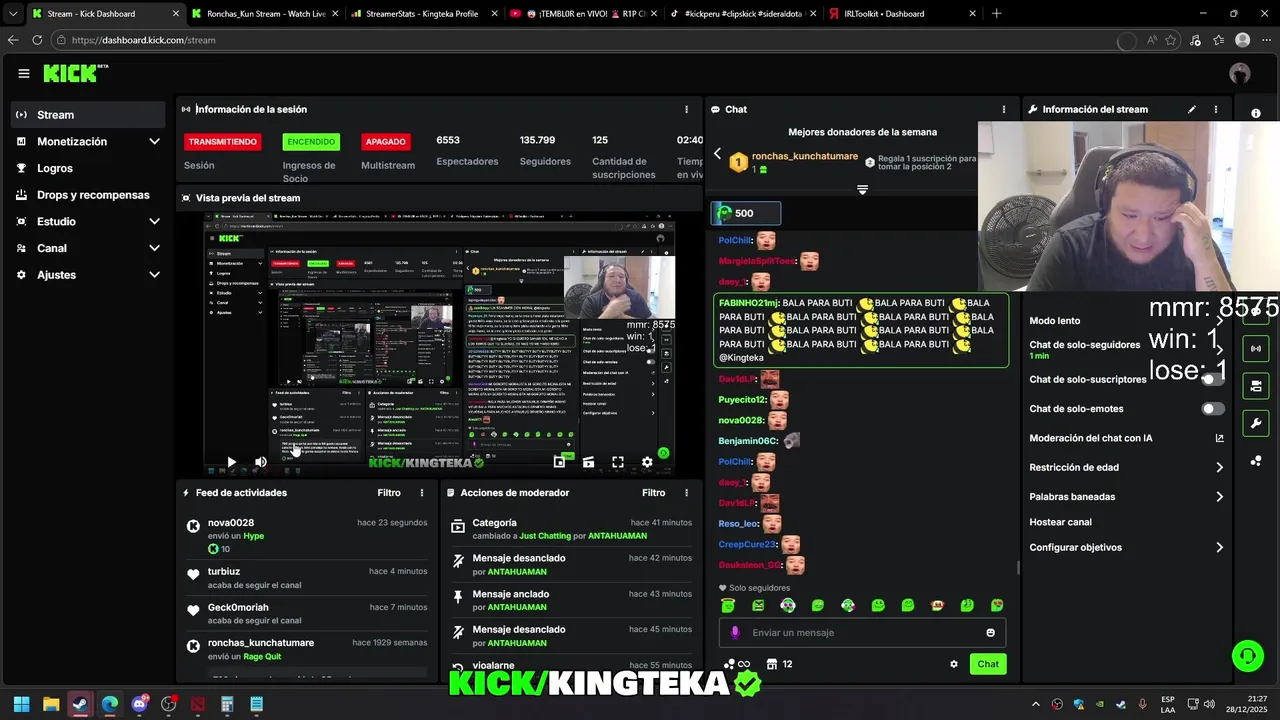The width and height of the screenshot is (1280, 720).
Task: Play the stream preview video
Action: (x=231, y=462)
